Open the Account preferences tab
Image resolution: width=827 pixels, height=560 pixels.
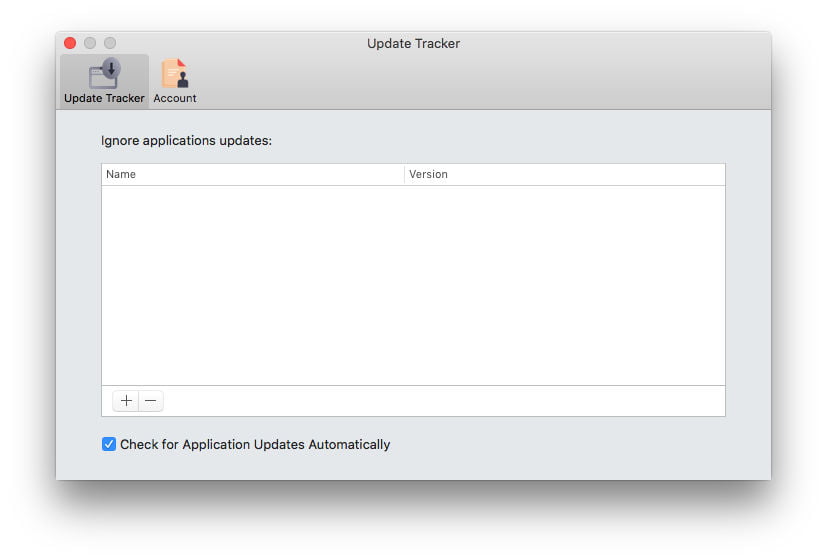coord(175,81)
